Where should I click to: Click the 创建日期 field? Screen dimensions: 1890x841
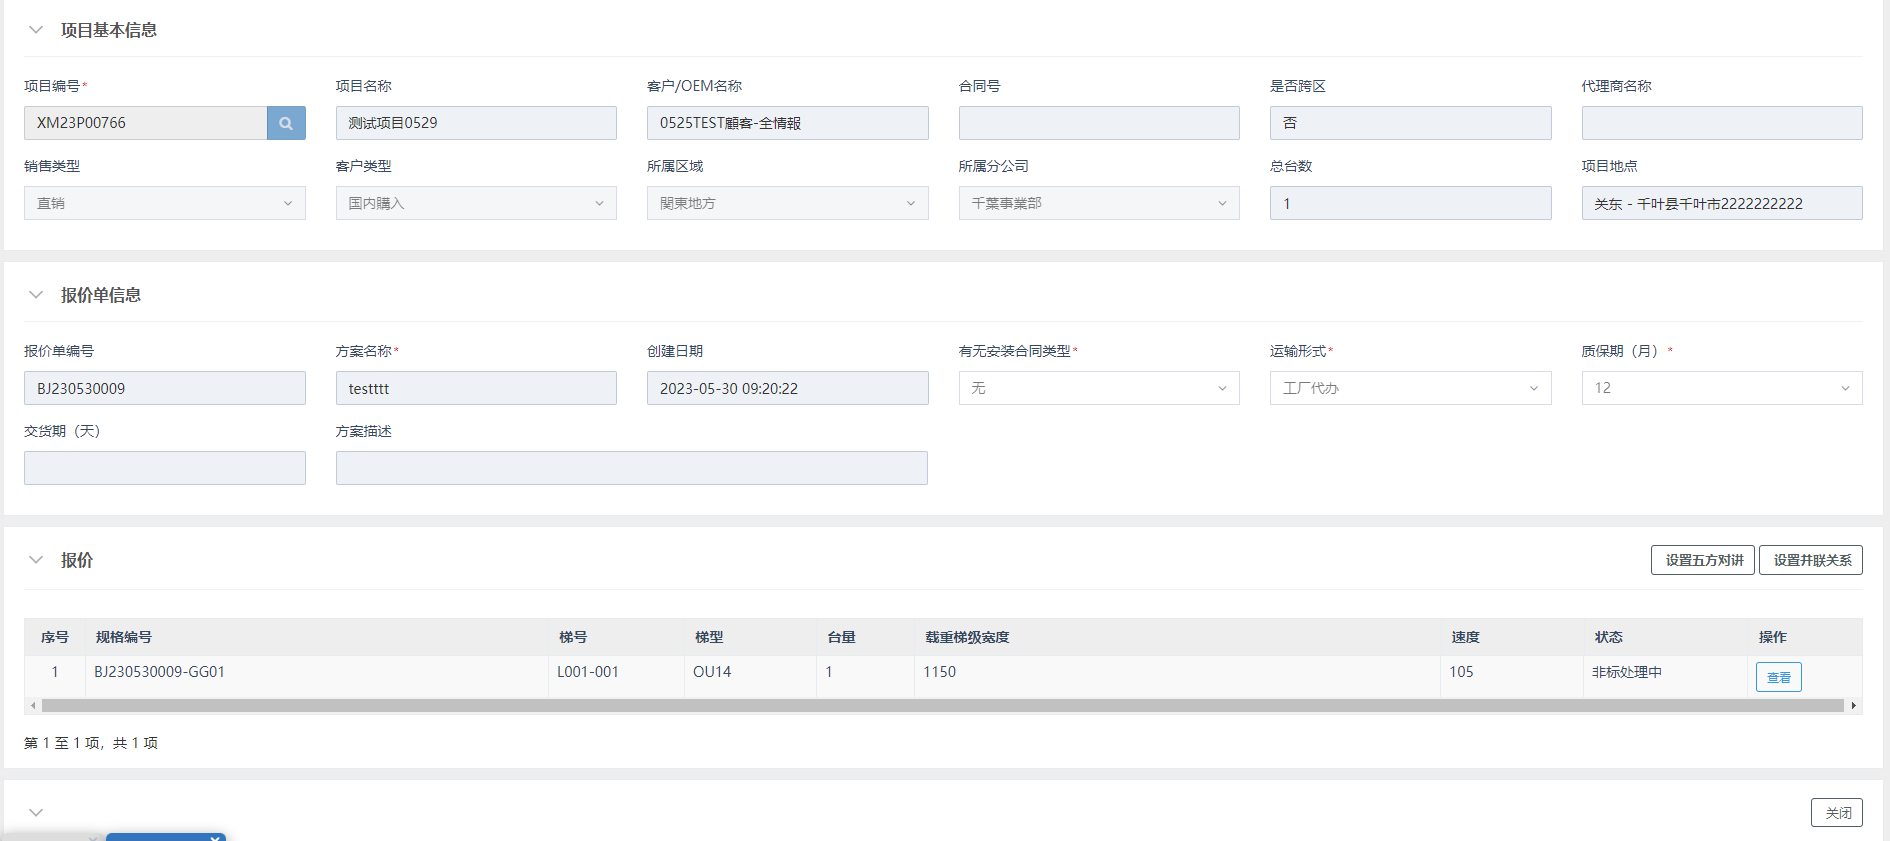click(788, 388)
